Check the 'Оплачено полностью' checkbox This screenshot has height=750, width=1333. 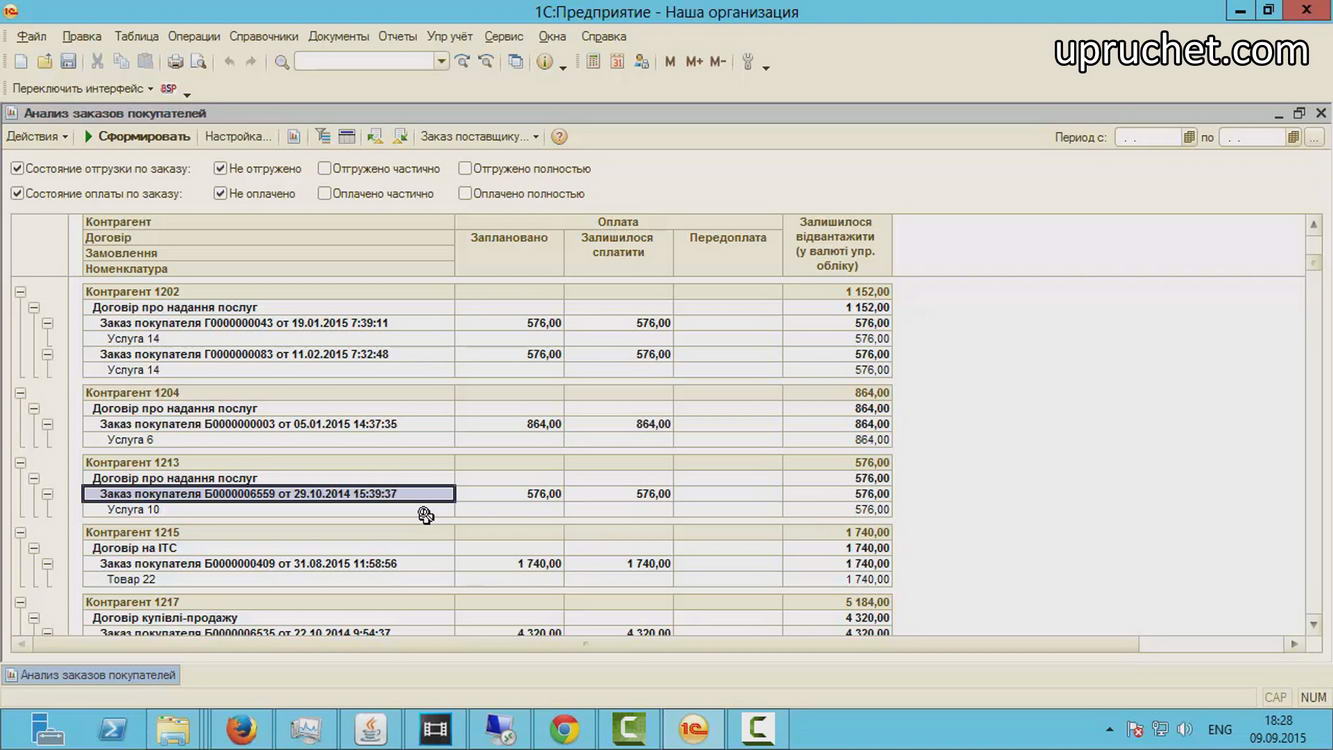[x=465, y=194]
